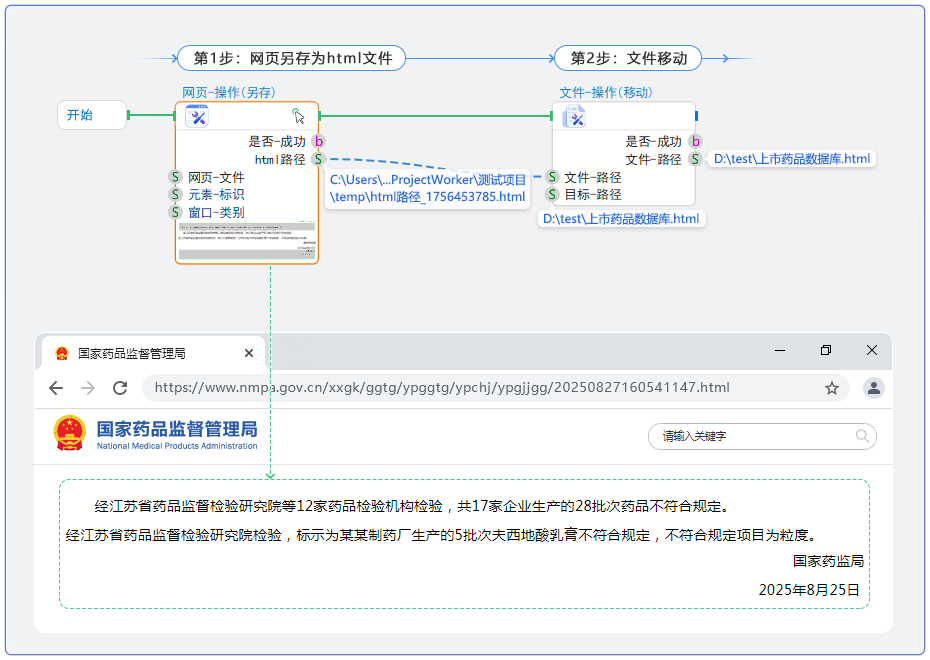Toggle the 'S' badge beside 目标-路径 input
Image resolution: width=930 pixels, height=660 pixels.
coord(553,194)
